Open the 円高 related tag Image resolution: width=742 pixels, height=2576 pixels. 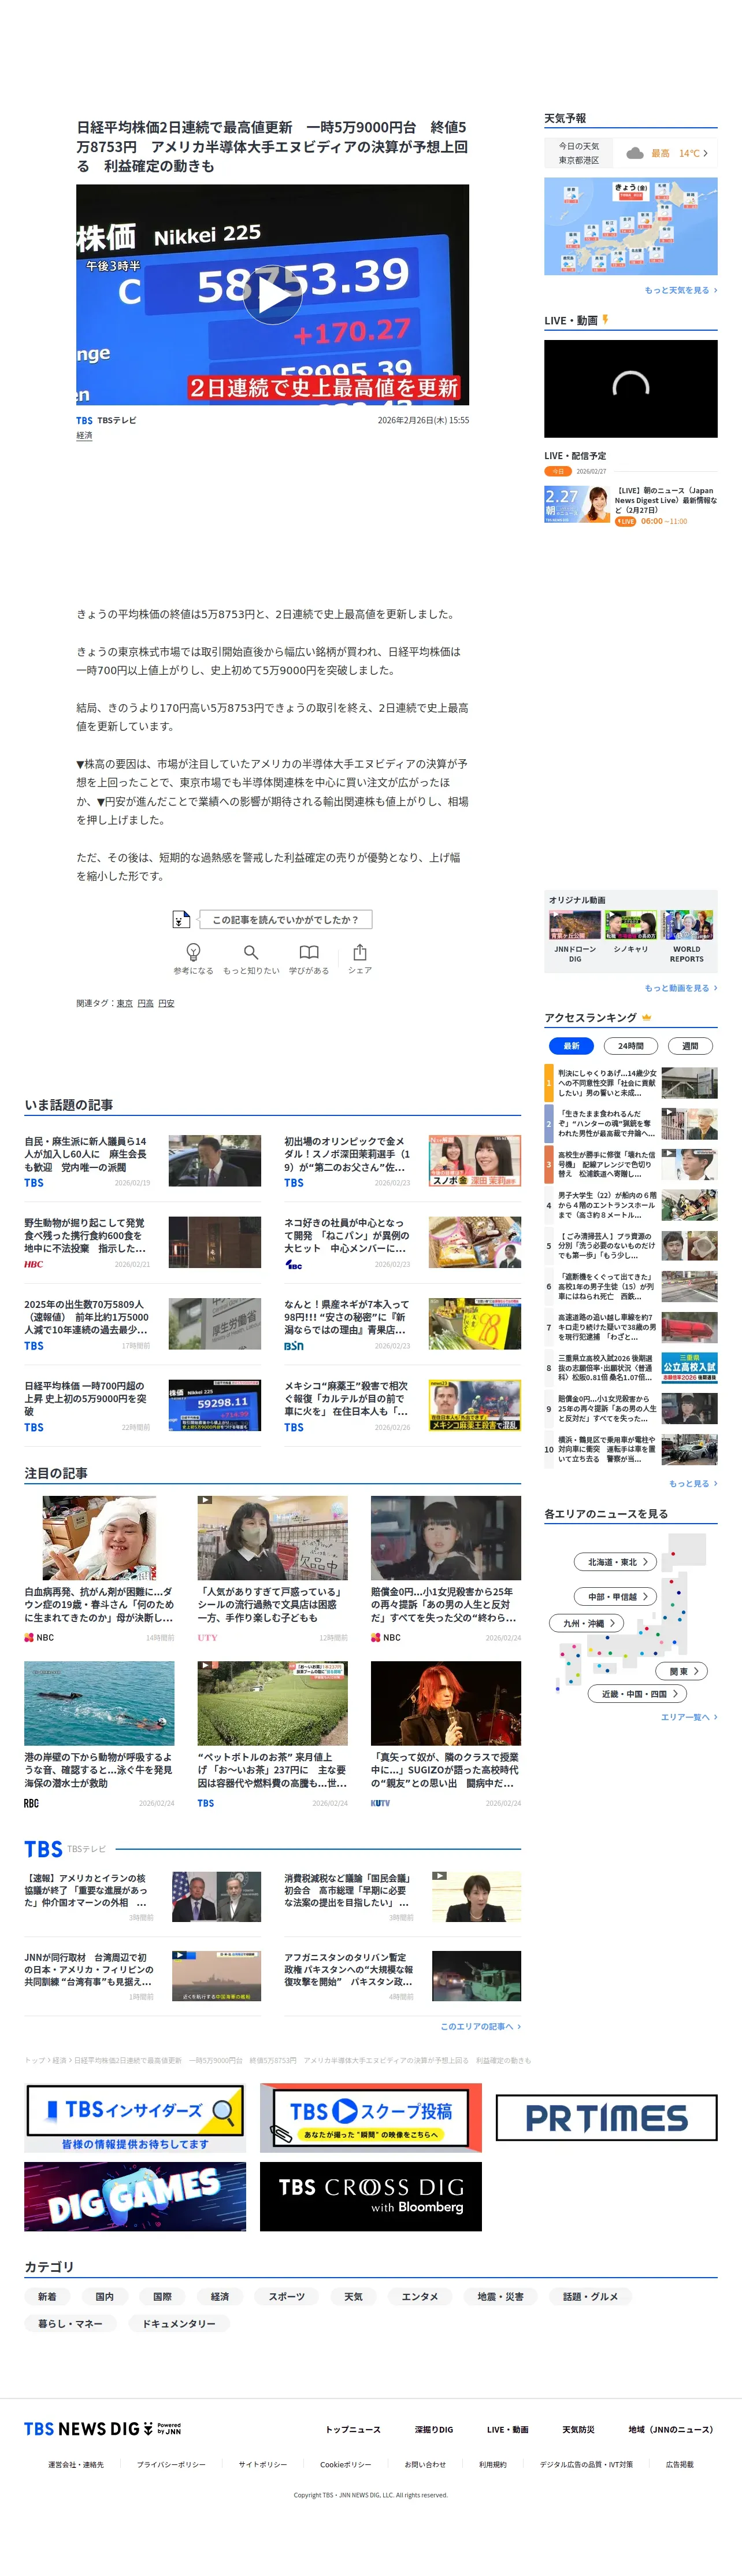(145, 1003)
